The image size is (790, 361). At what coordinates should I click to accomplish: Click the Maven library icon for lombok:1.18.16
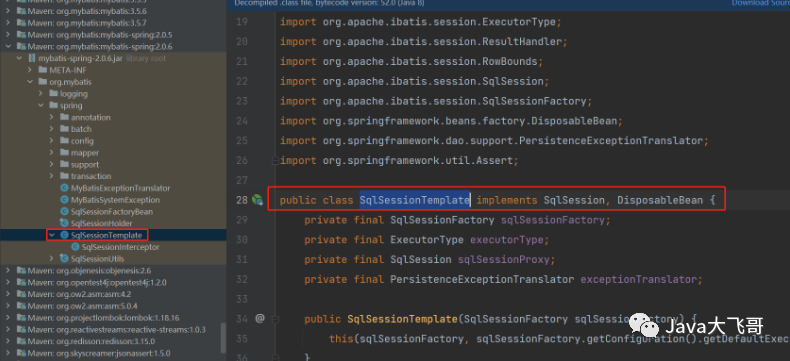pos(21,318)
